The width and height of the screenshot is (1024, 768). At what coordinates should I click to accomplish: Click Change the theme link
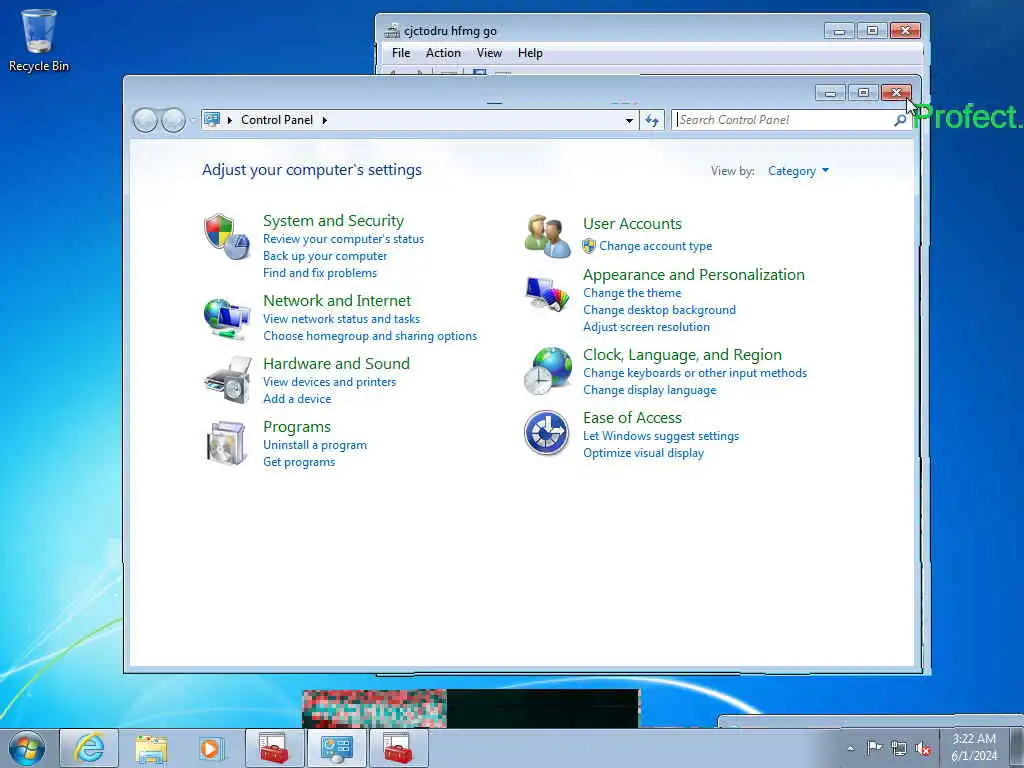[x=632, y=293]
